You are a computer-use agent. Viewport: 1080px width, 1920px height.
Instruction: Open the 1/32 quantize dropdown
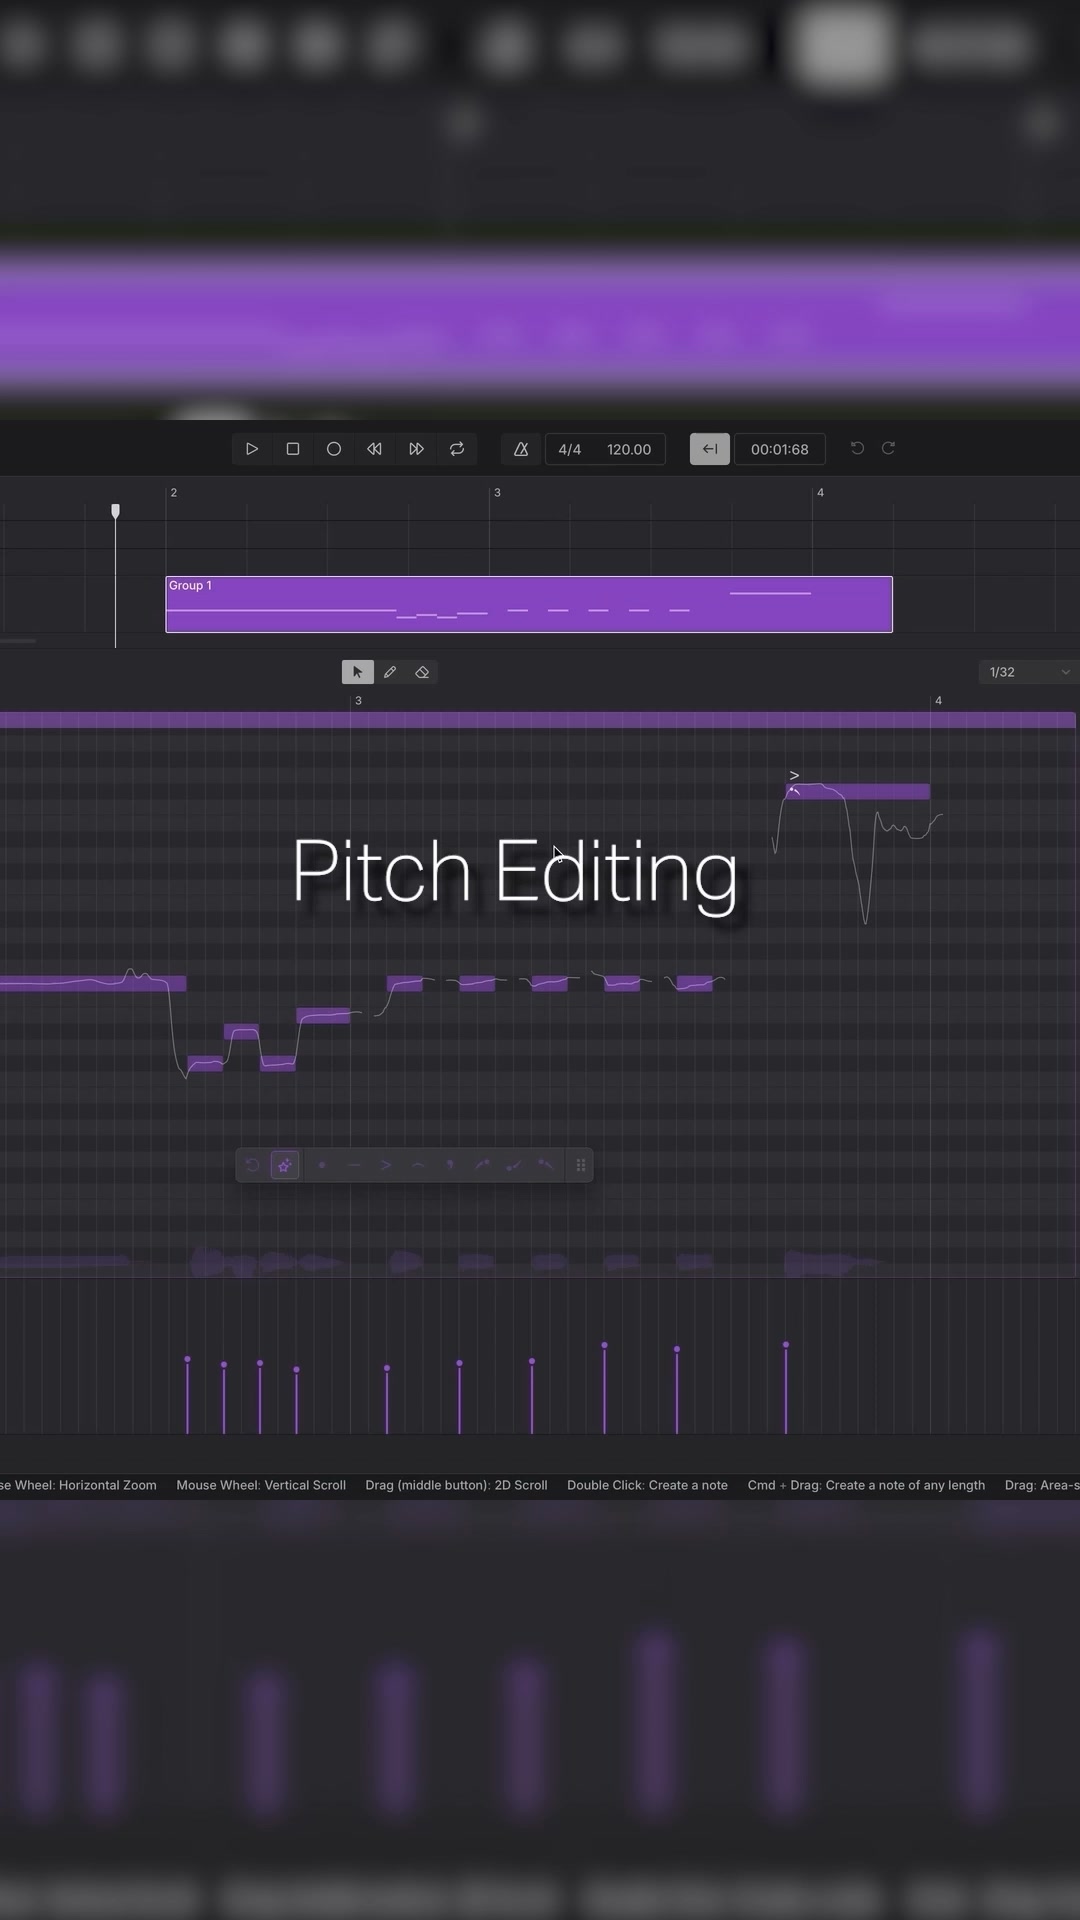[1029, 672]
